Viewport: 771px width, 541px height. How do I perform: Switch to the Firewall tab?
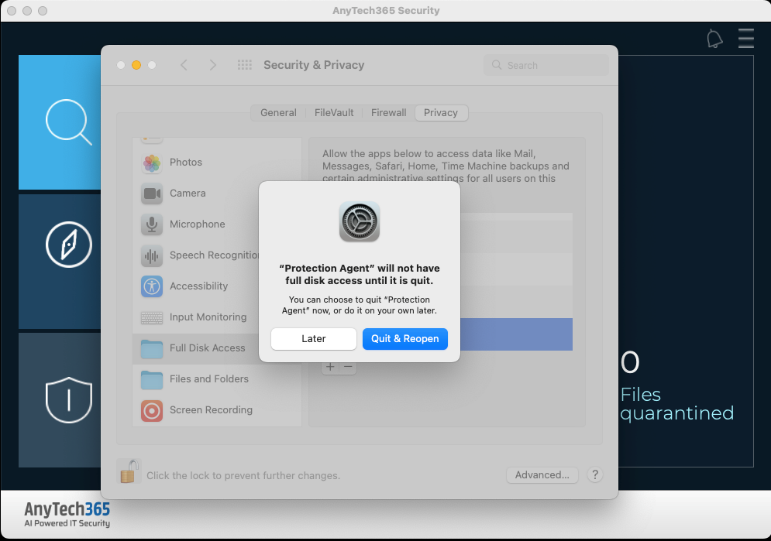[388, 113]
